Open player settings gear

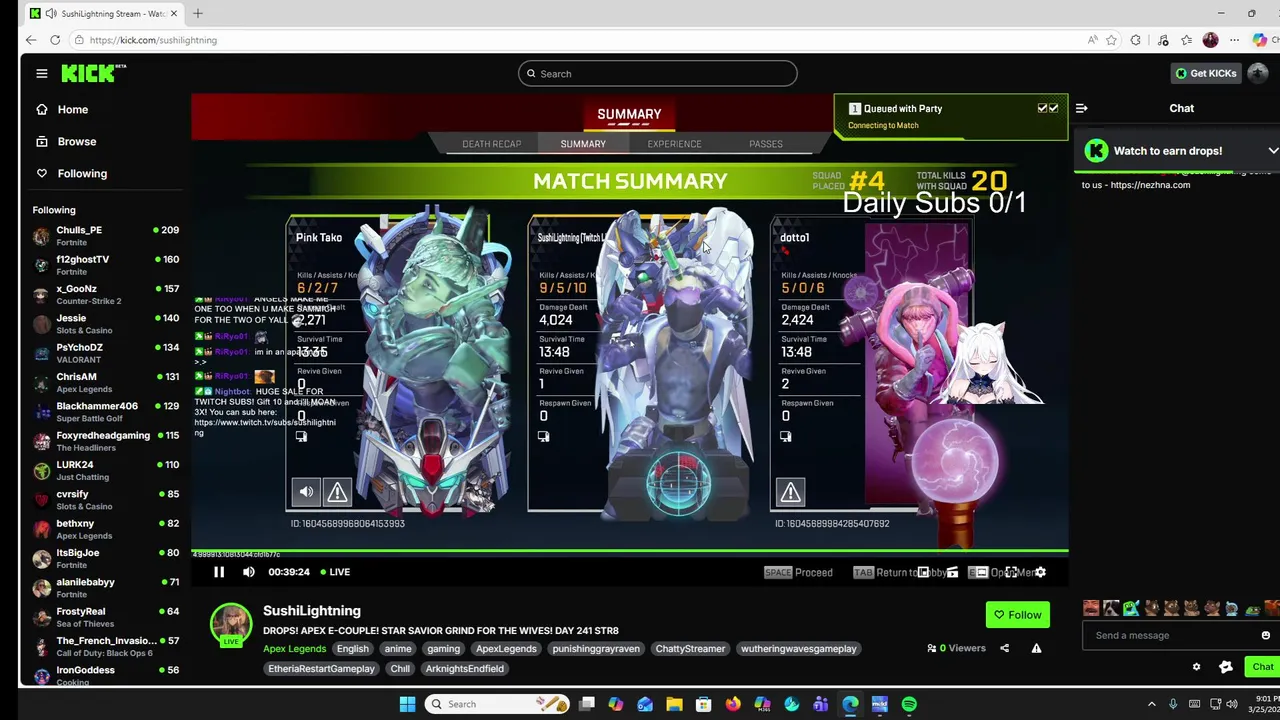coord(1041,572)
